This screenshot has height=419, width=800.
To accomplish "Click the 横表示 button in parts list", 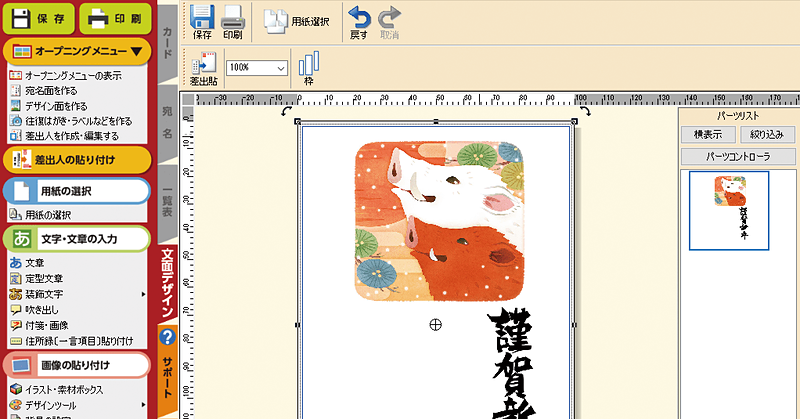I will 708,135.
